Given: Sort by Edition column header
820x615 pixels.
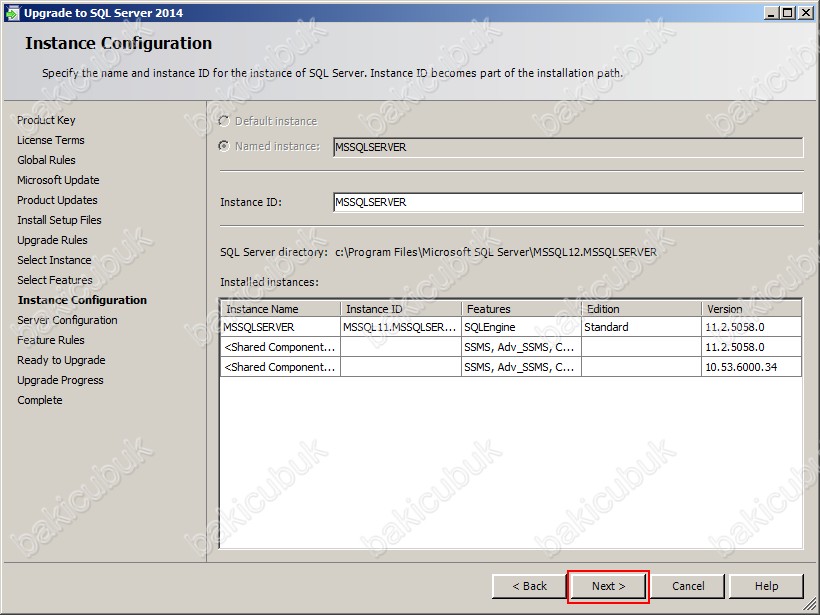Looking at the screenshot, I should point(641,309).
